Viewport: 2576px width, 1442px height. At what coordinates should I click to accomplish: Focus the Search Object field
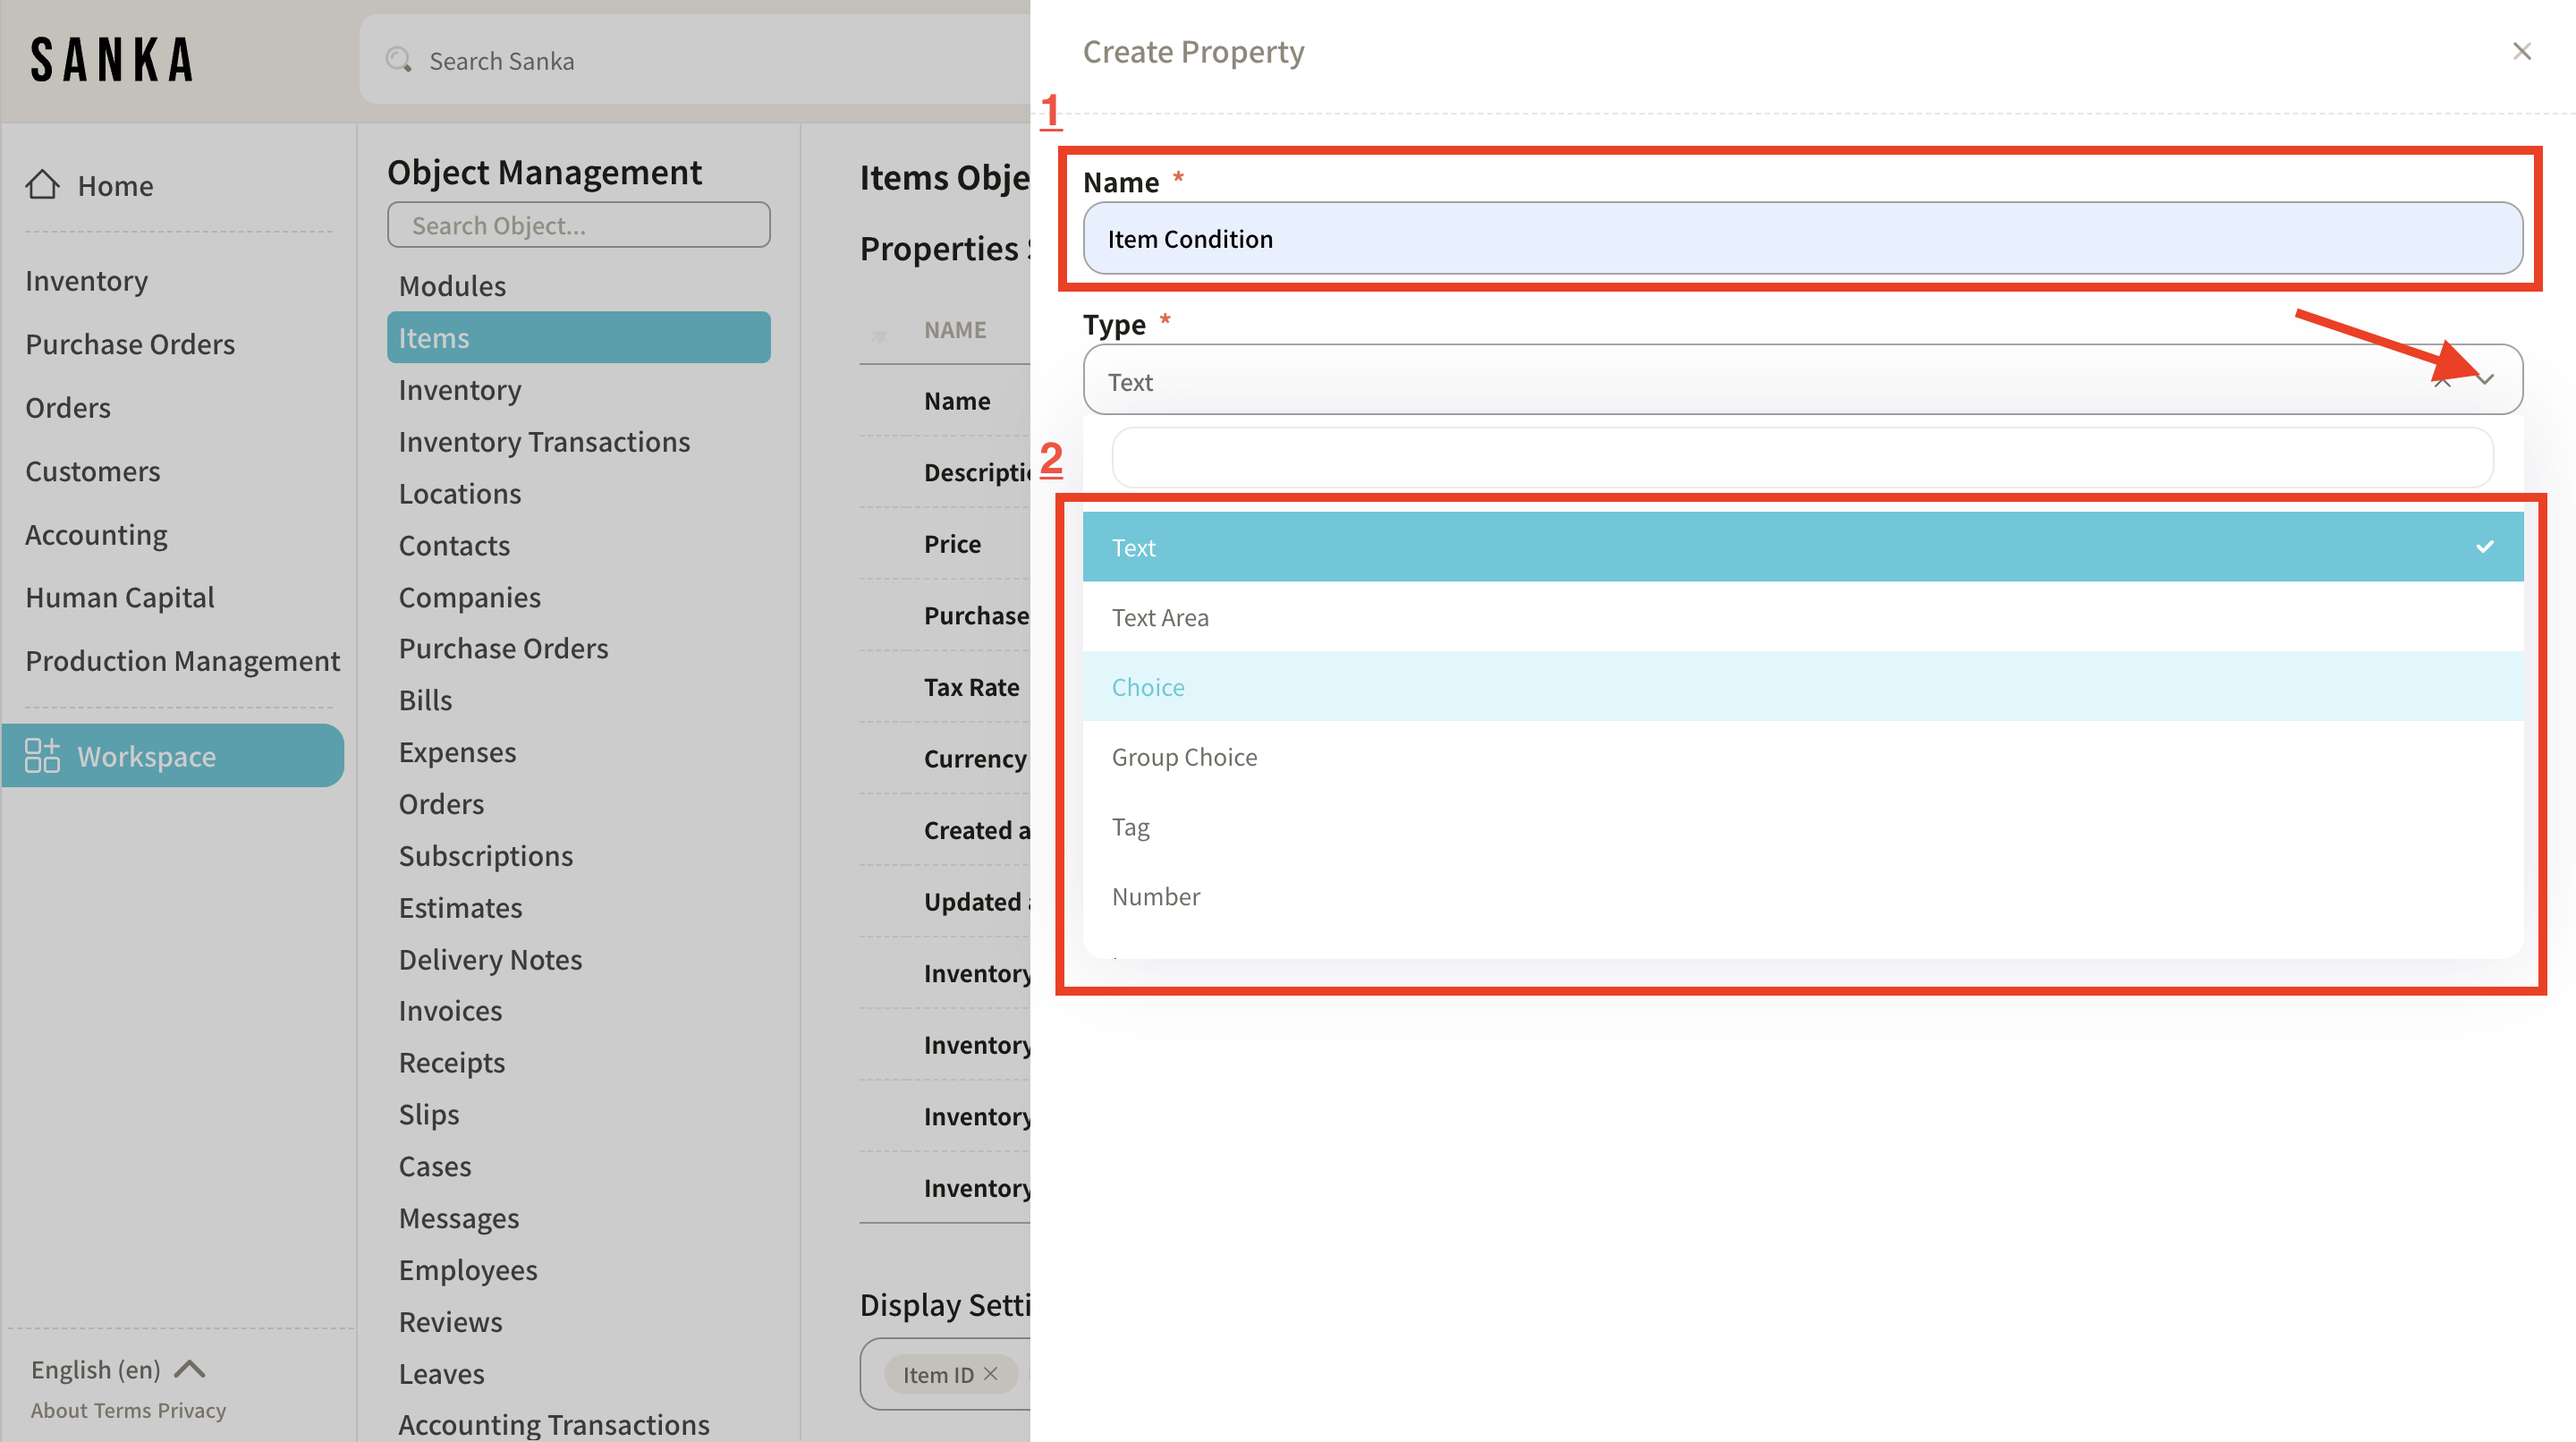click(x=578, y=225)
